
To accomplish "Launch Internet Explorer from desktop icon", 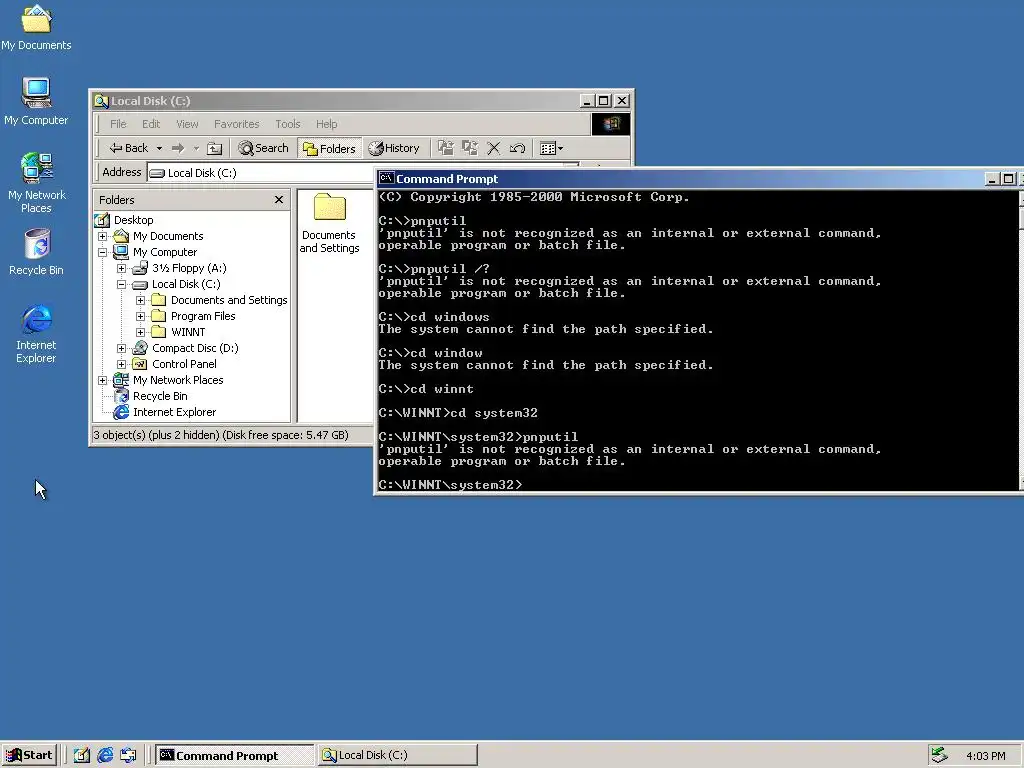I will coord(36,334).
